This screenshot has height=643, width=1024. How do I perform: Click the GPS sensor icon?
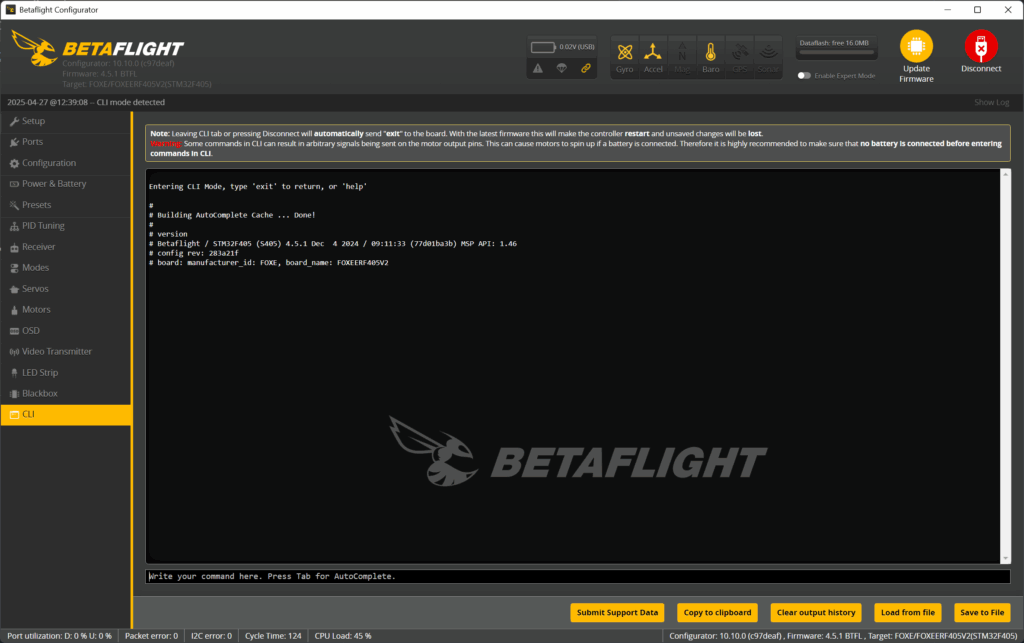pos(739,52)
